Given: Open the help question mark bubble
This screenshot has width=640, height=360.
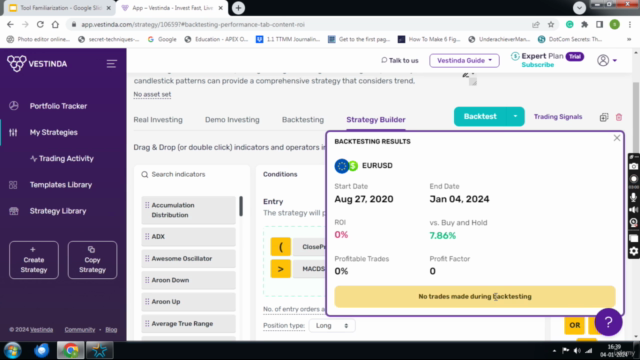Looking at the screenshot, I should point(608,322).
